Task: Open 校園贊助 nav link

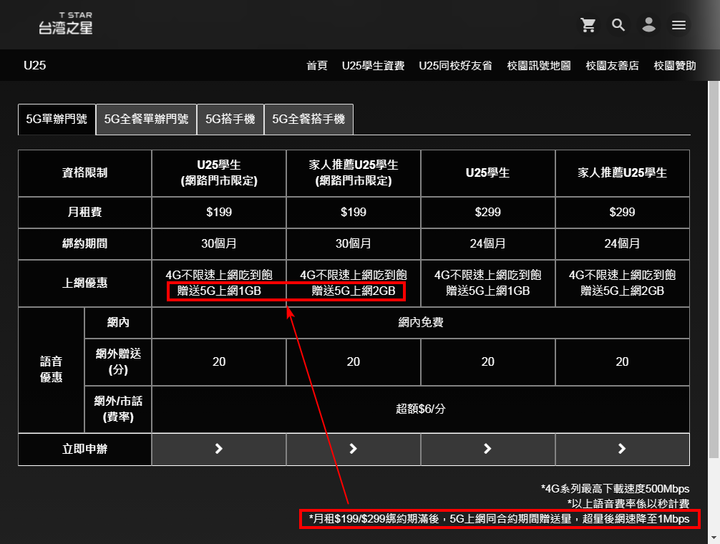Action: [x=675, y=66]
